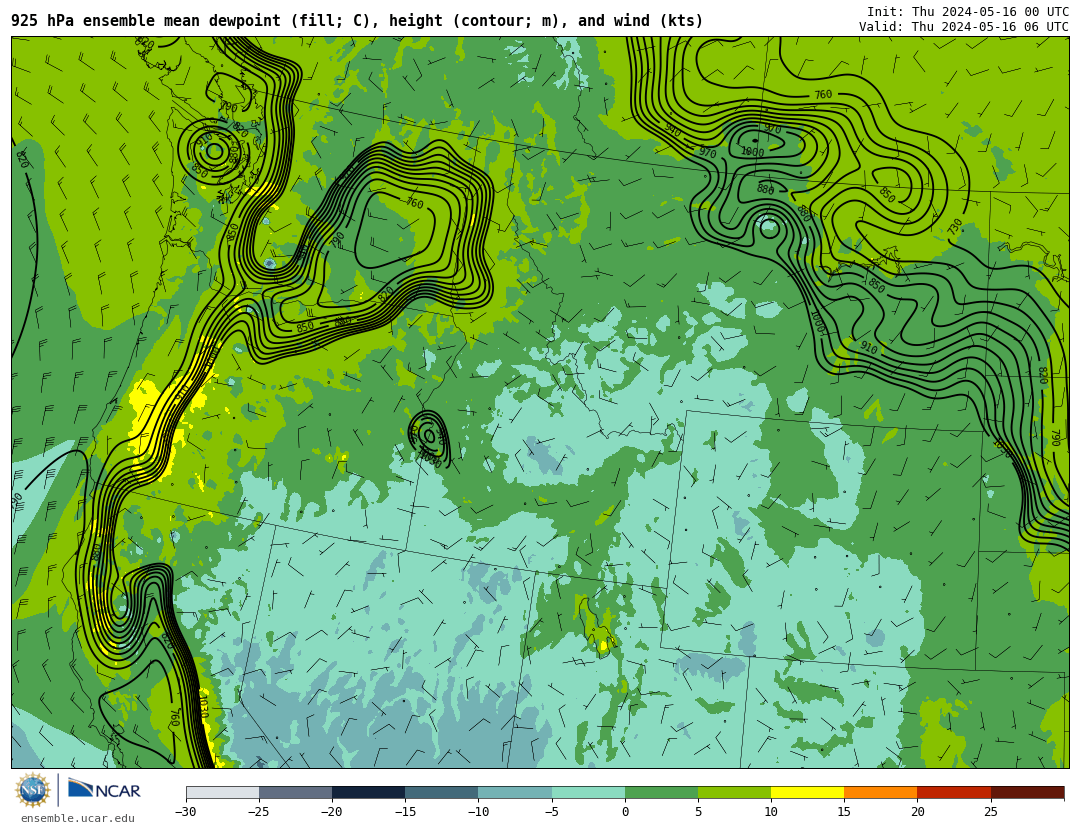Image resolution: width=1080 pixels, height=831 pixels.
Task: Click the colorbar tick label 5
Action: point(698,812)
